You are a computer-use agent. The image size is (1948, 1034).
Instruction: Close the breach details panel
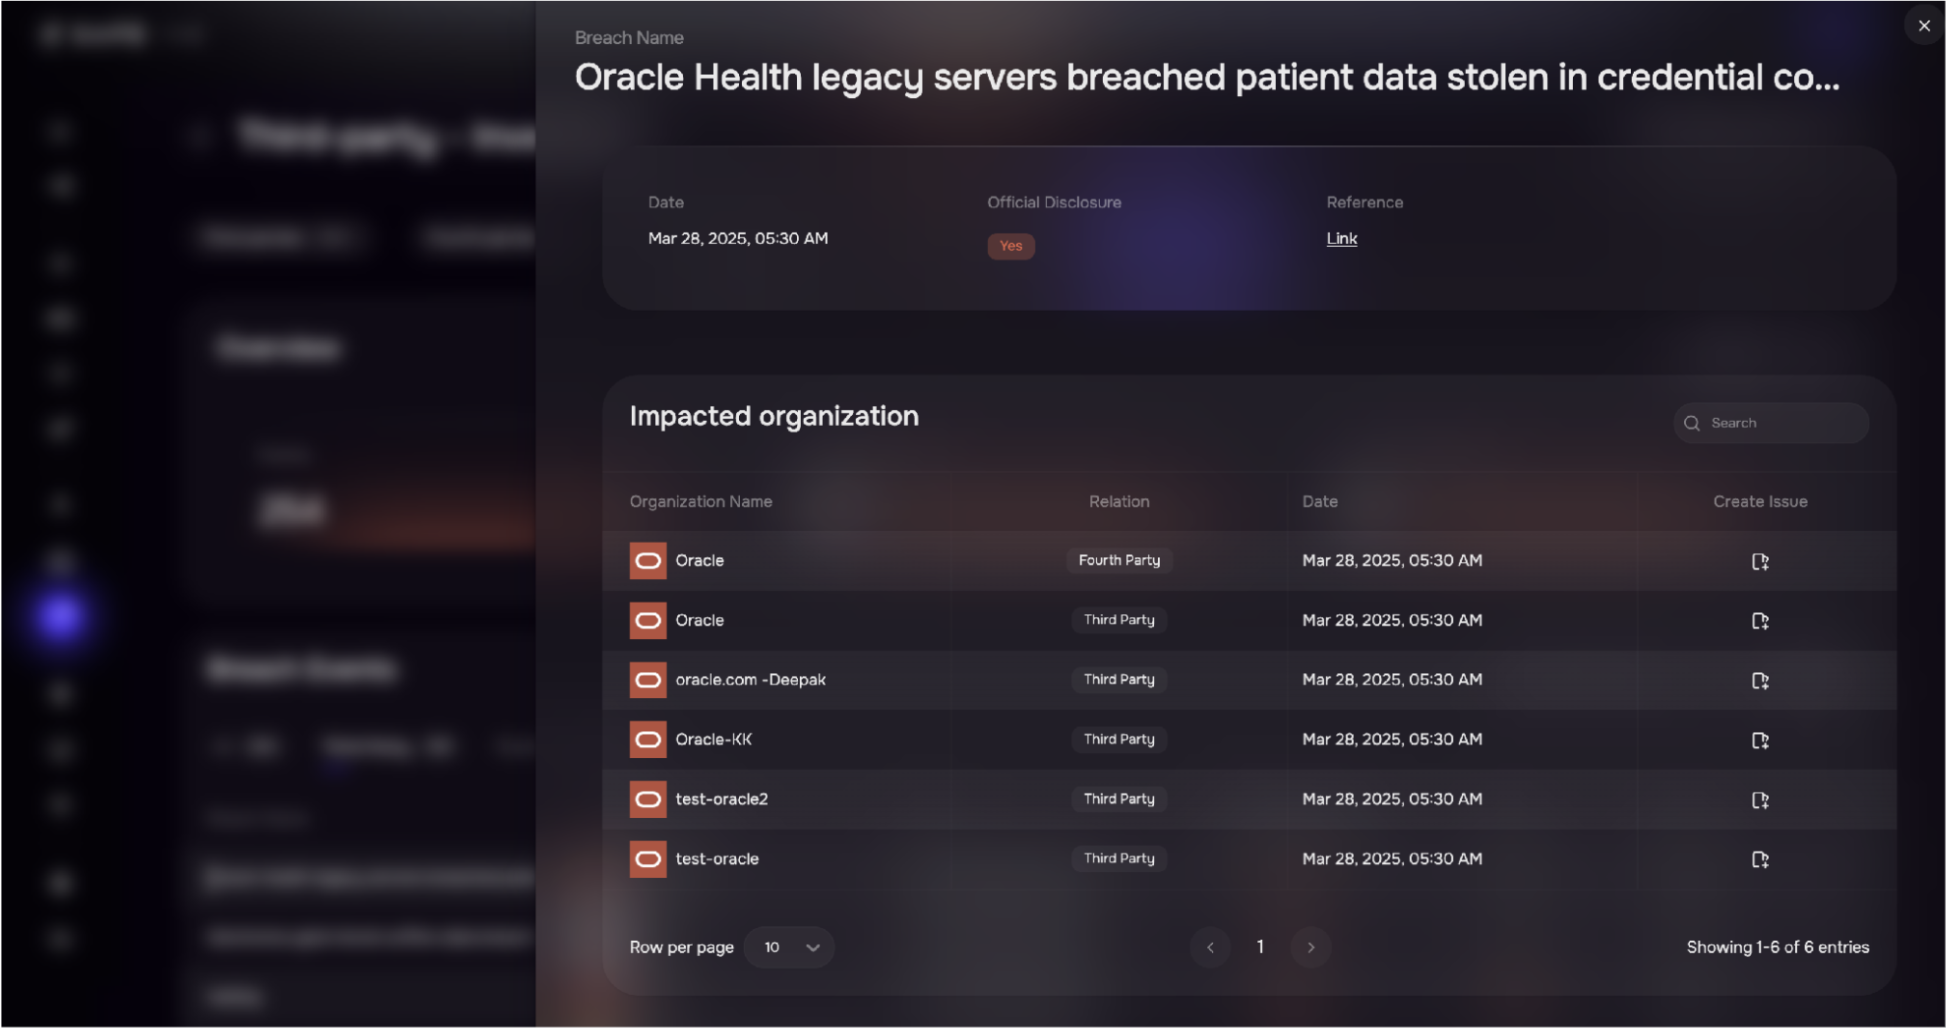point(1923,26)
